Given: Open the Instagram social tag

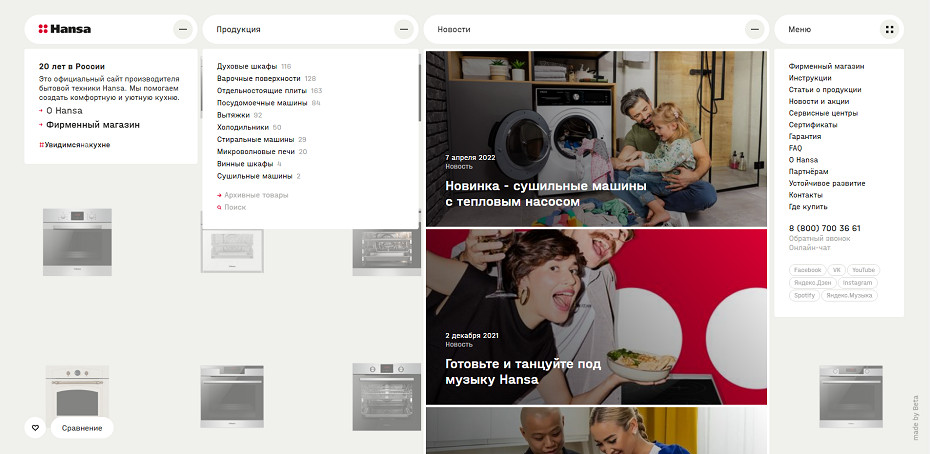Looking at the screenshot, I should point(857,283).
